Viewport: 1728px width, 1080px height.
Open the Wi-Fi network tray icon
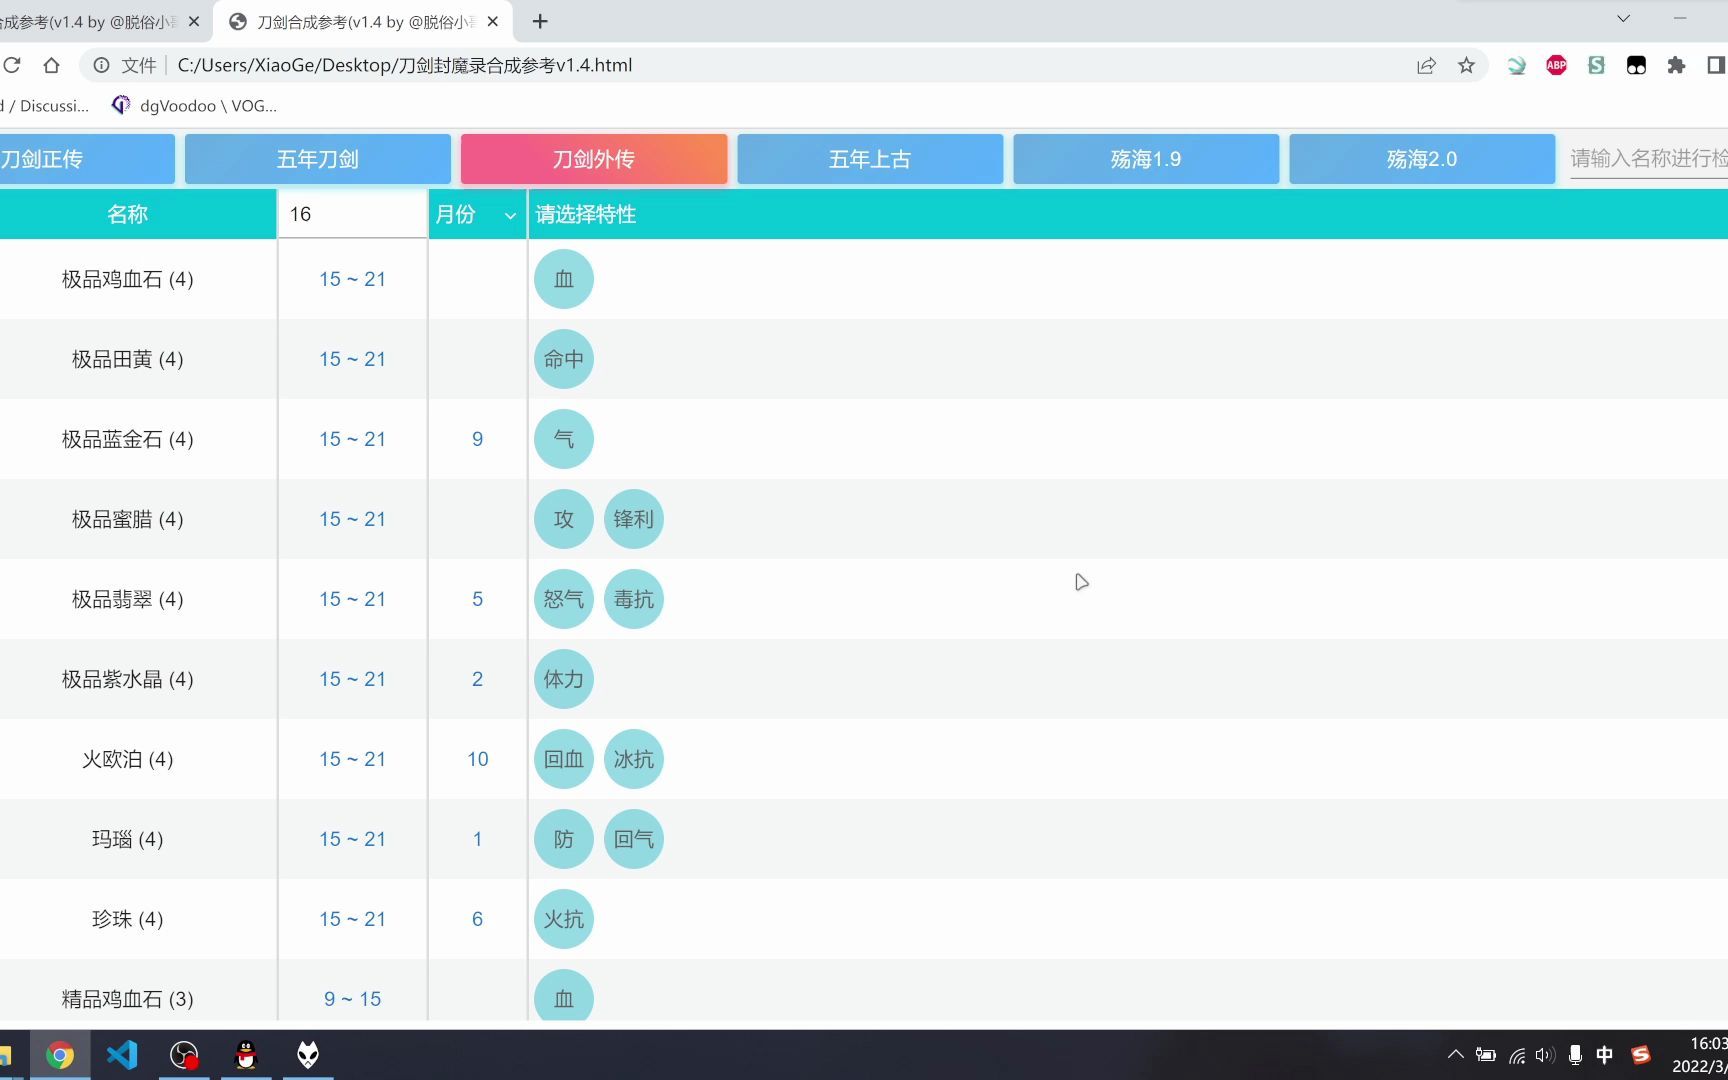point(1517,1055)
